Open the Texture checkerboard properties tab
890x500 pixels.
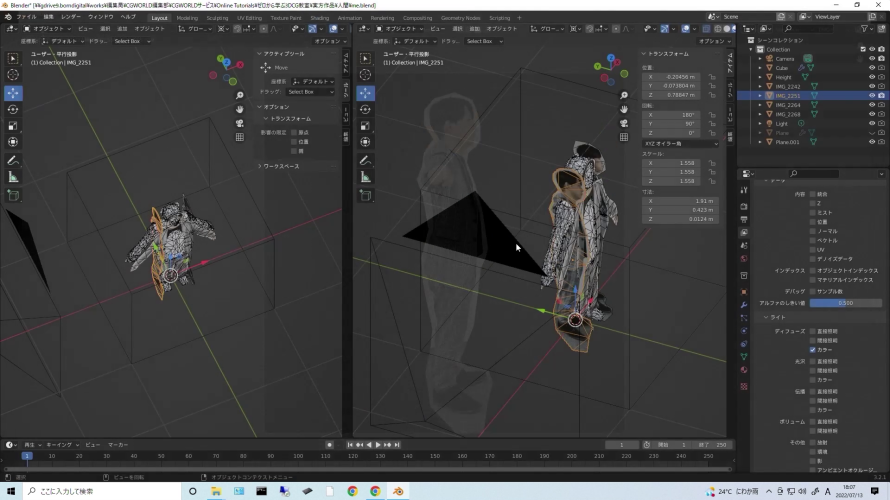coord(744,386)
